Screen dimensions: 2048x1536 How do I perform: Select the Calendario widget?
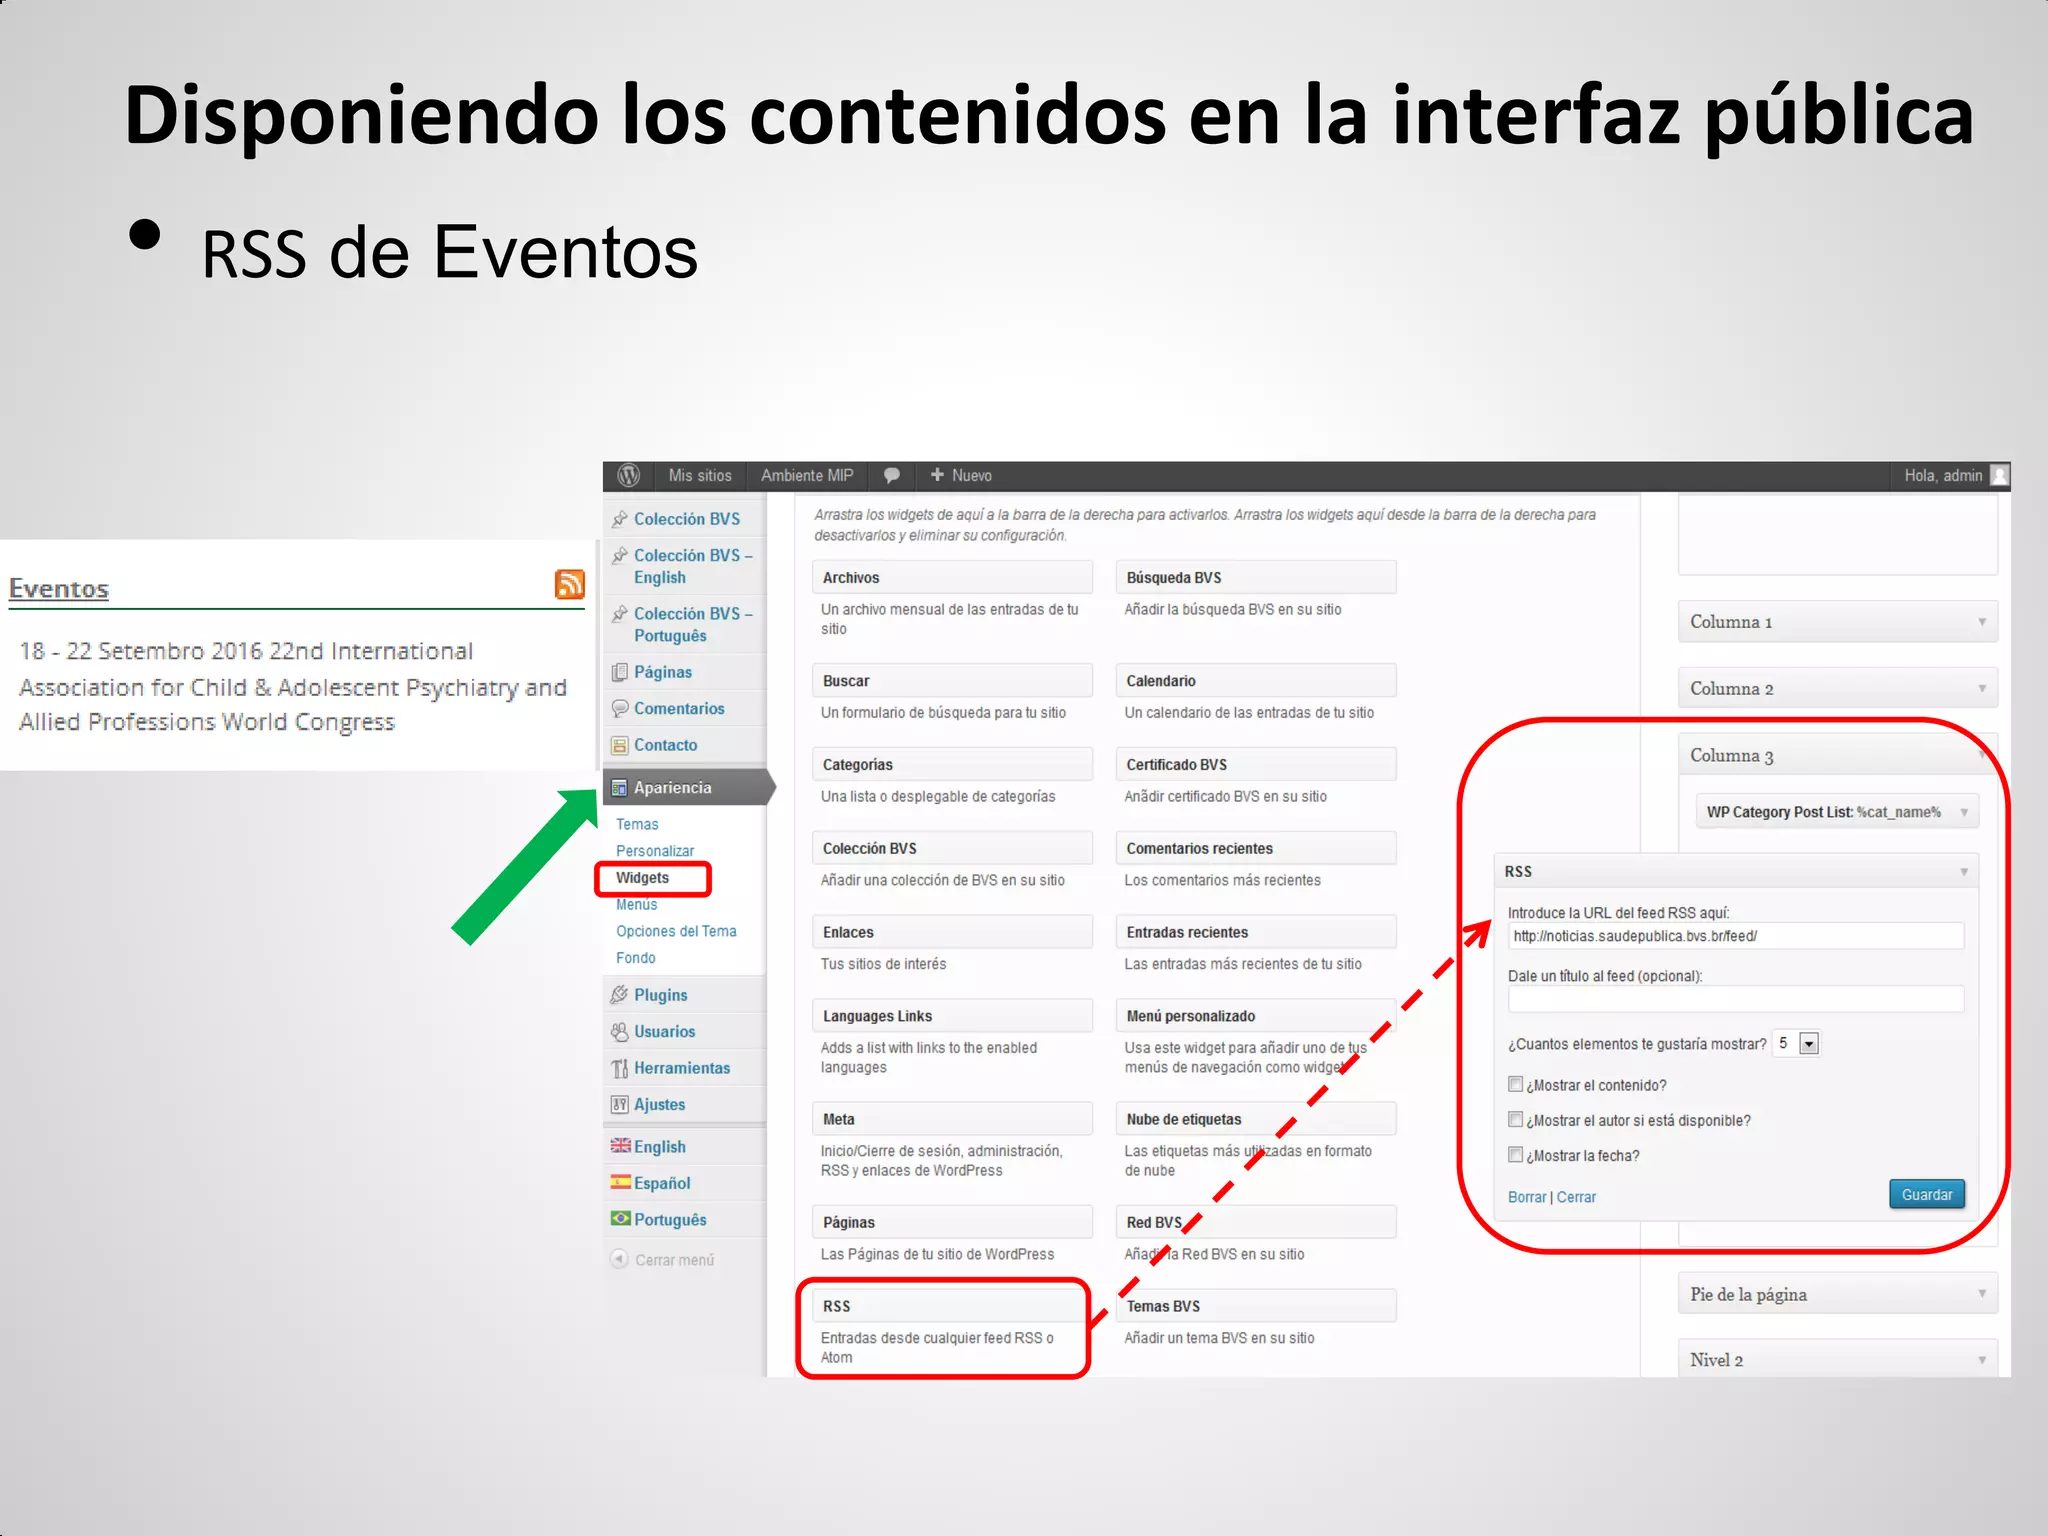coord(1256,680)
